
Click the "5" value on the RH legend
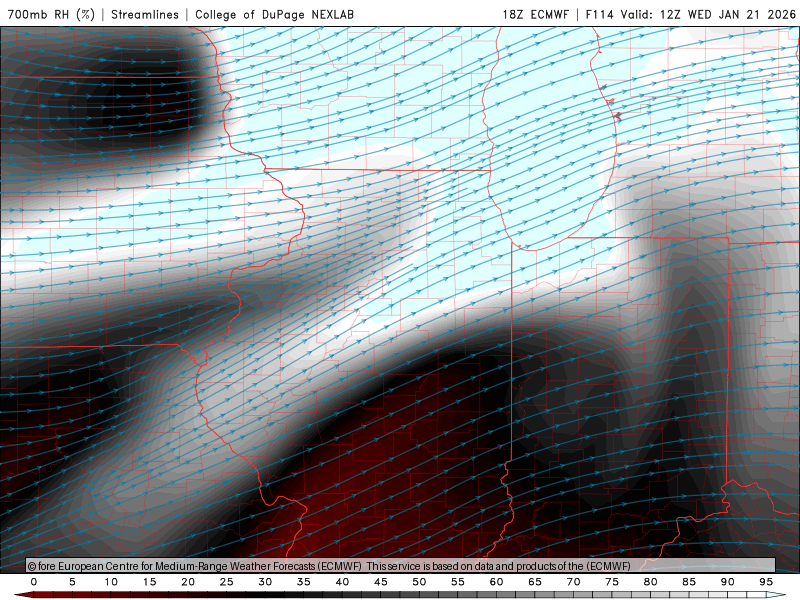(72, 582)
